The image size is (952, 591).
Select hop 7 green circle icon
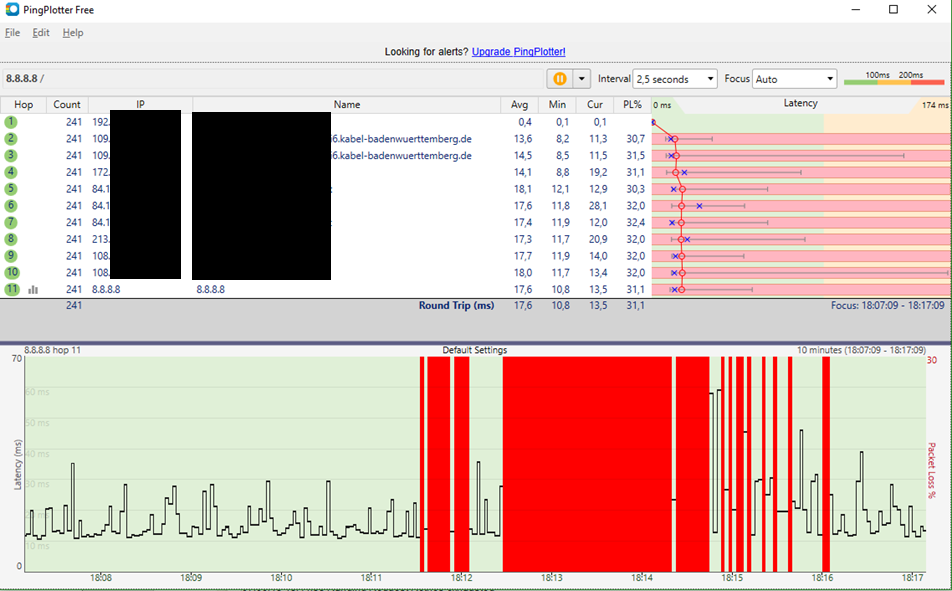11,222
